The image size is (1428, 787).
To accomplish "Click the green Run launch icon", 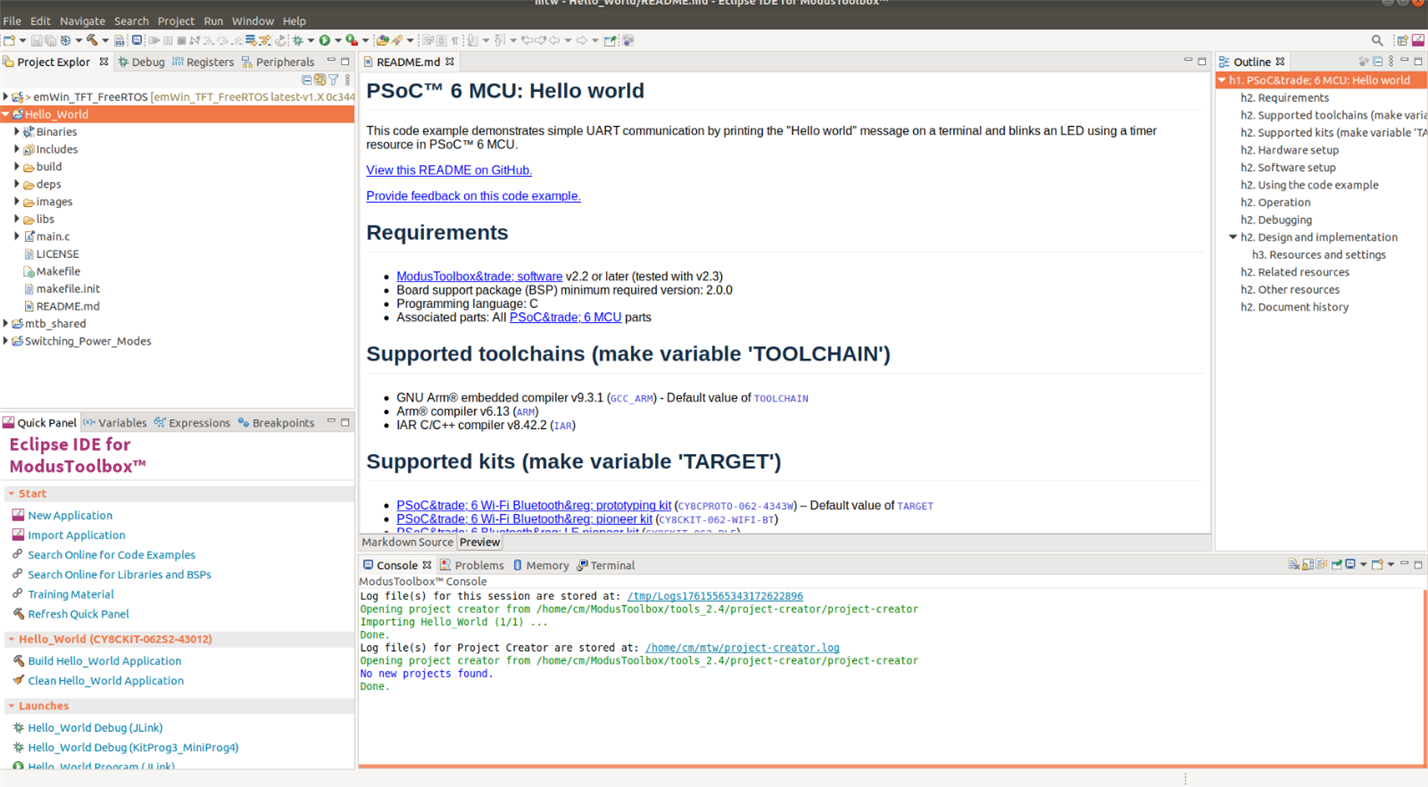I will 325,41.
